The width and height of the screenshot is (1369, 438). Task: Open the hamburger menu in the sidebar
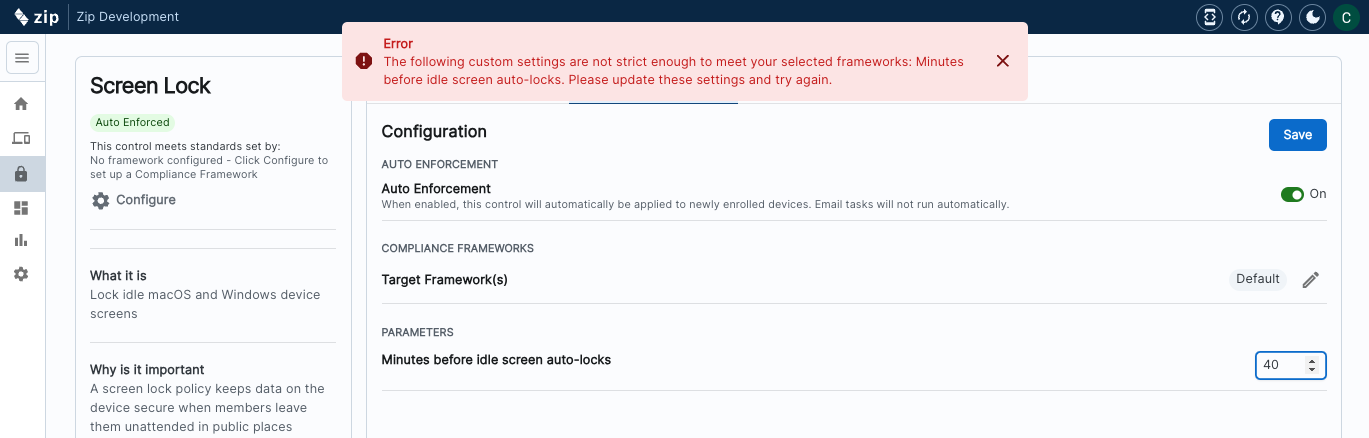[22, 58]
